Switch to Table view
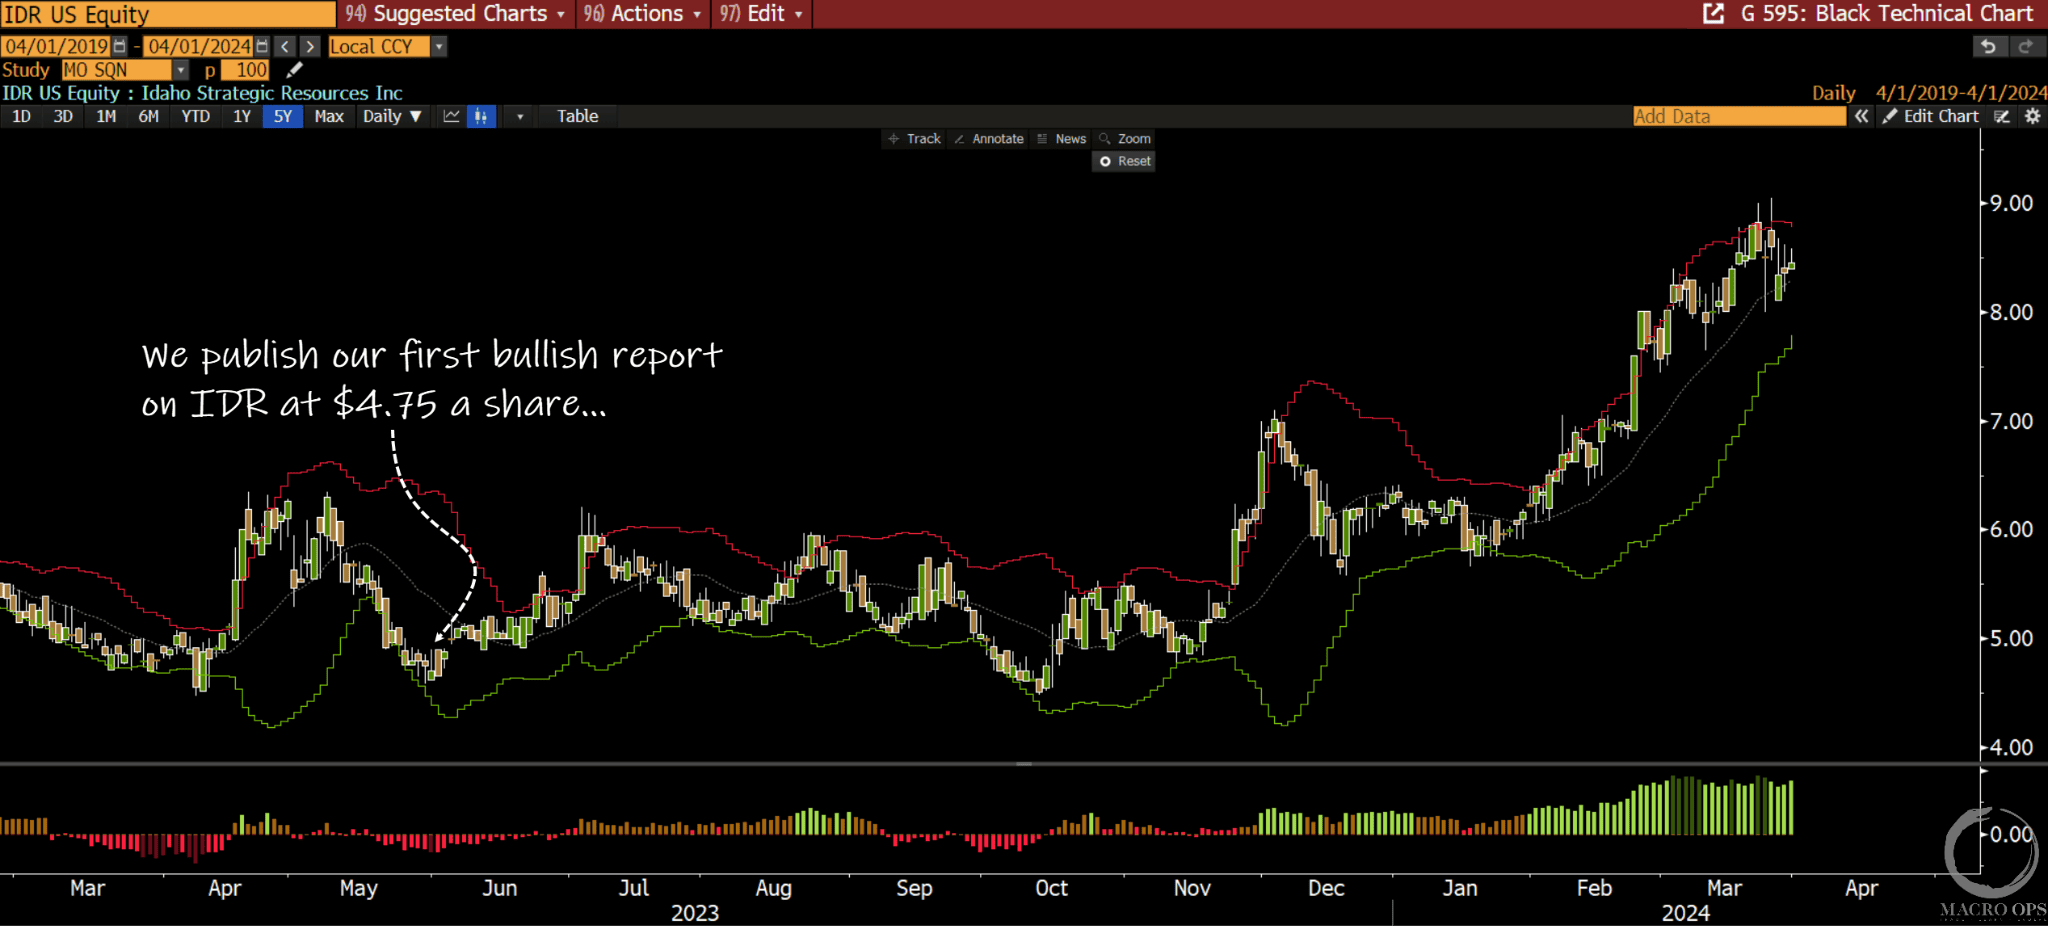2048x926 pixels. pyautogui.click(x=578, y=116)
